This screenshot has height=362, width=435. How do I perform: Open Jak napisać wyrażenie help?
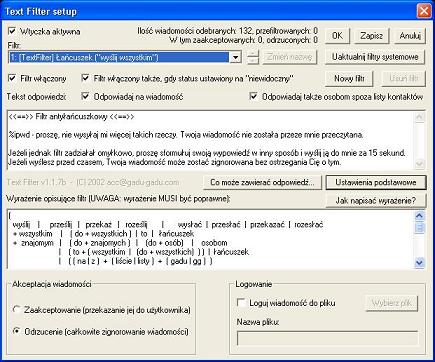(x=376, y=201)
